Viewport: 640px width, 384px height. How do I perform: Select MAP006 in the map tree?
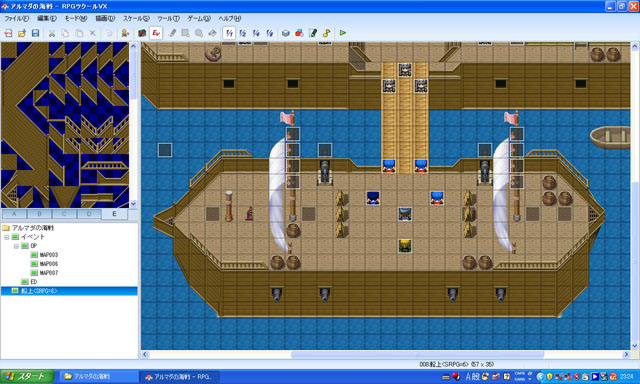click(44, 264)
